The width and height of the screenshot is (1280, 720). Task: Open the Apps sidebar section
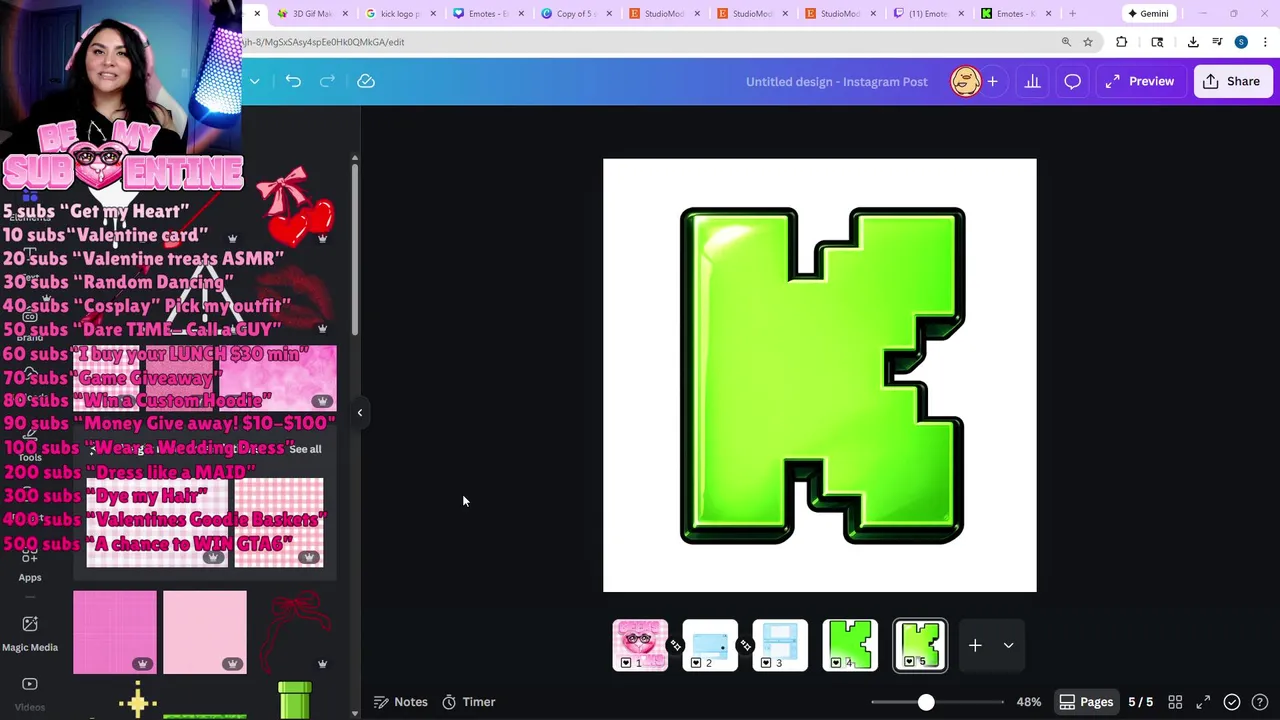[30, 565]
